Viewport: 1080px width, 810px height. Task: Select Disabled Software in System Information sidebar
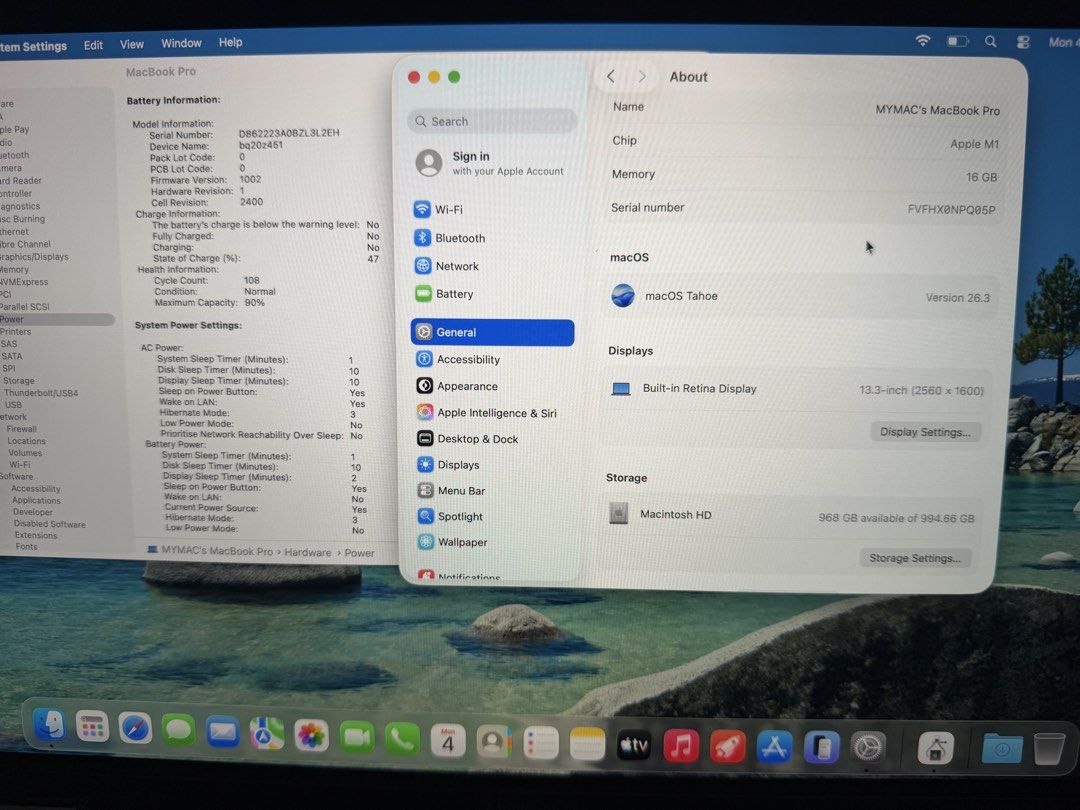coord(50,523)
